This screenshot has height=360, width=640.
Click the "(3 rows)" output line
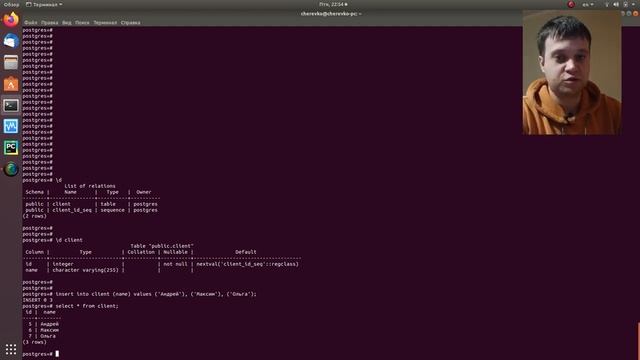[35, 342]
